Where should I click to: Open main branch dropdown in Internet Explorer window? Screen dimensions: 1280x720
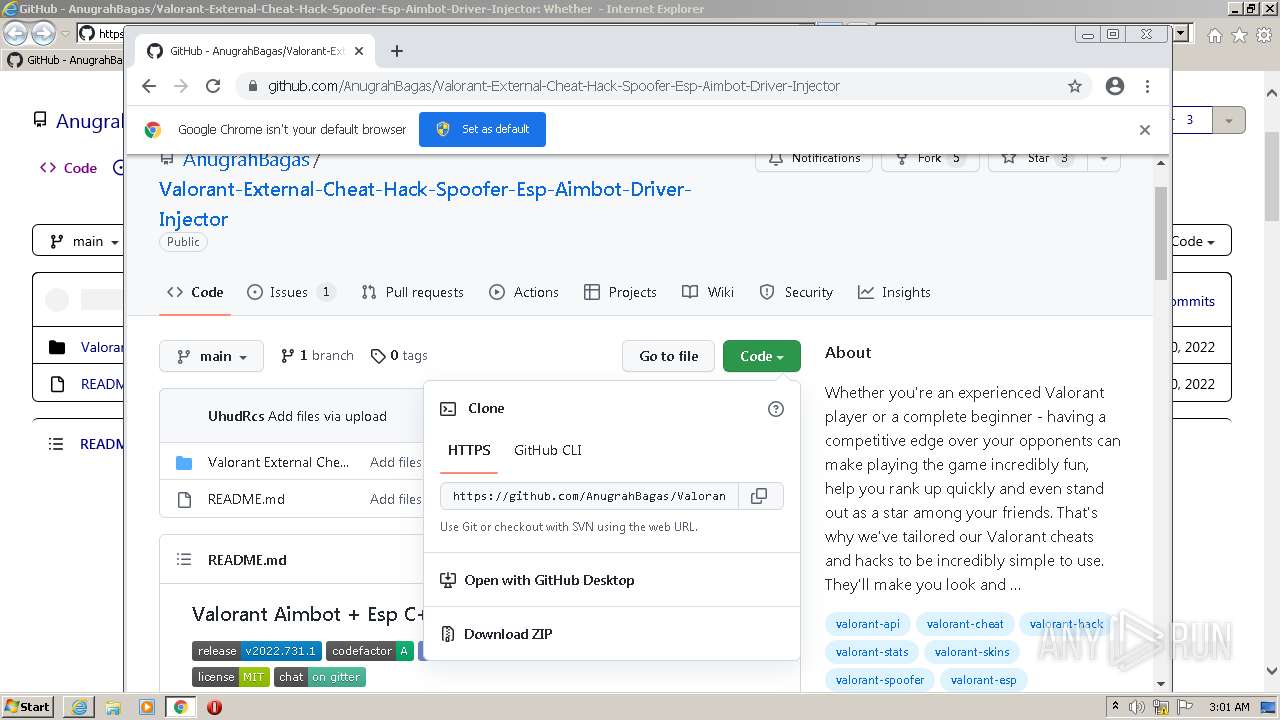tap(82, 241)
